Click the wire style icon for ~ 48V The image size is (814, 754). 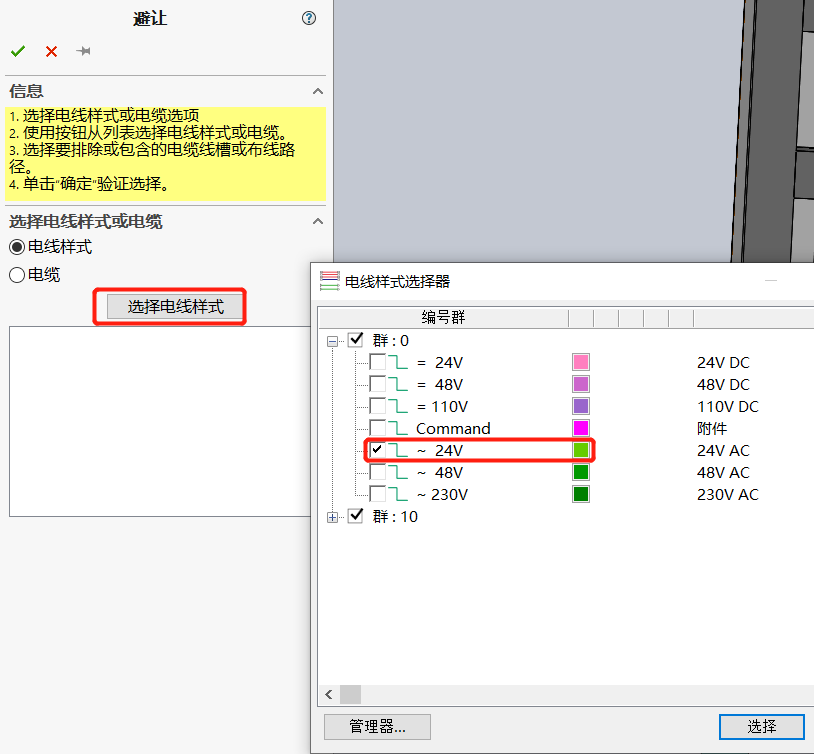coord(398,472)
